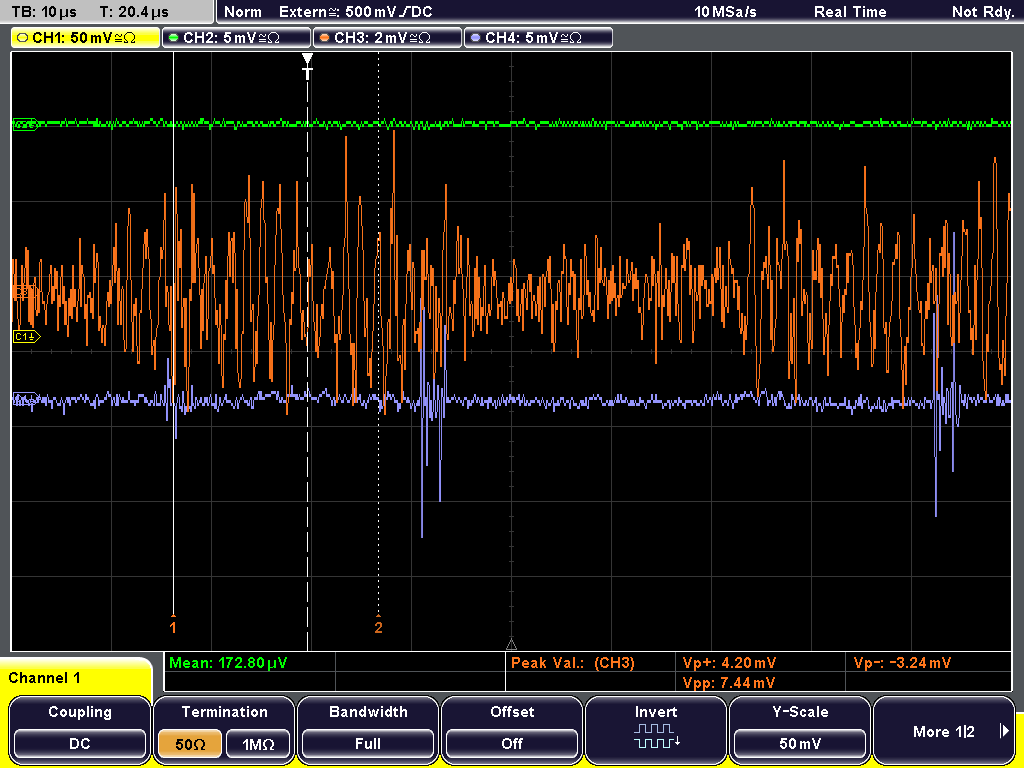This screenshot has width=1024, height=768.
Task: Click the time reference triangle at bottom
Action: click(x=511, y=645)
